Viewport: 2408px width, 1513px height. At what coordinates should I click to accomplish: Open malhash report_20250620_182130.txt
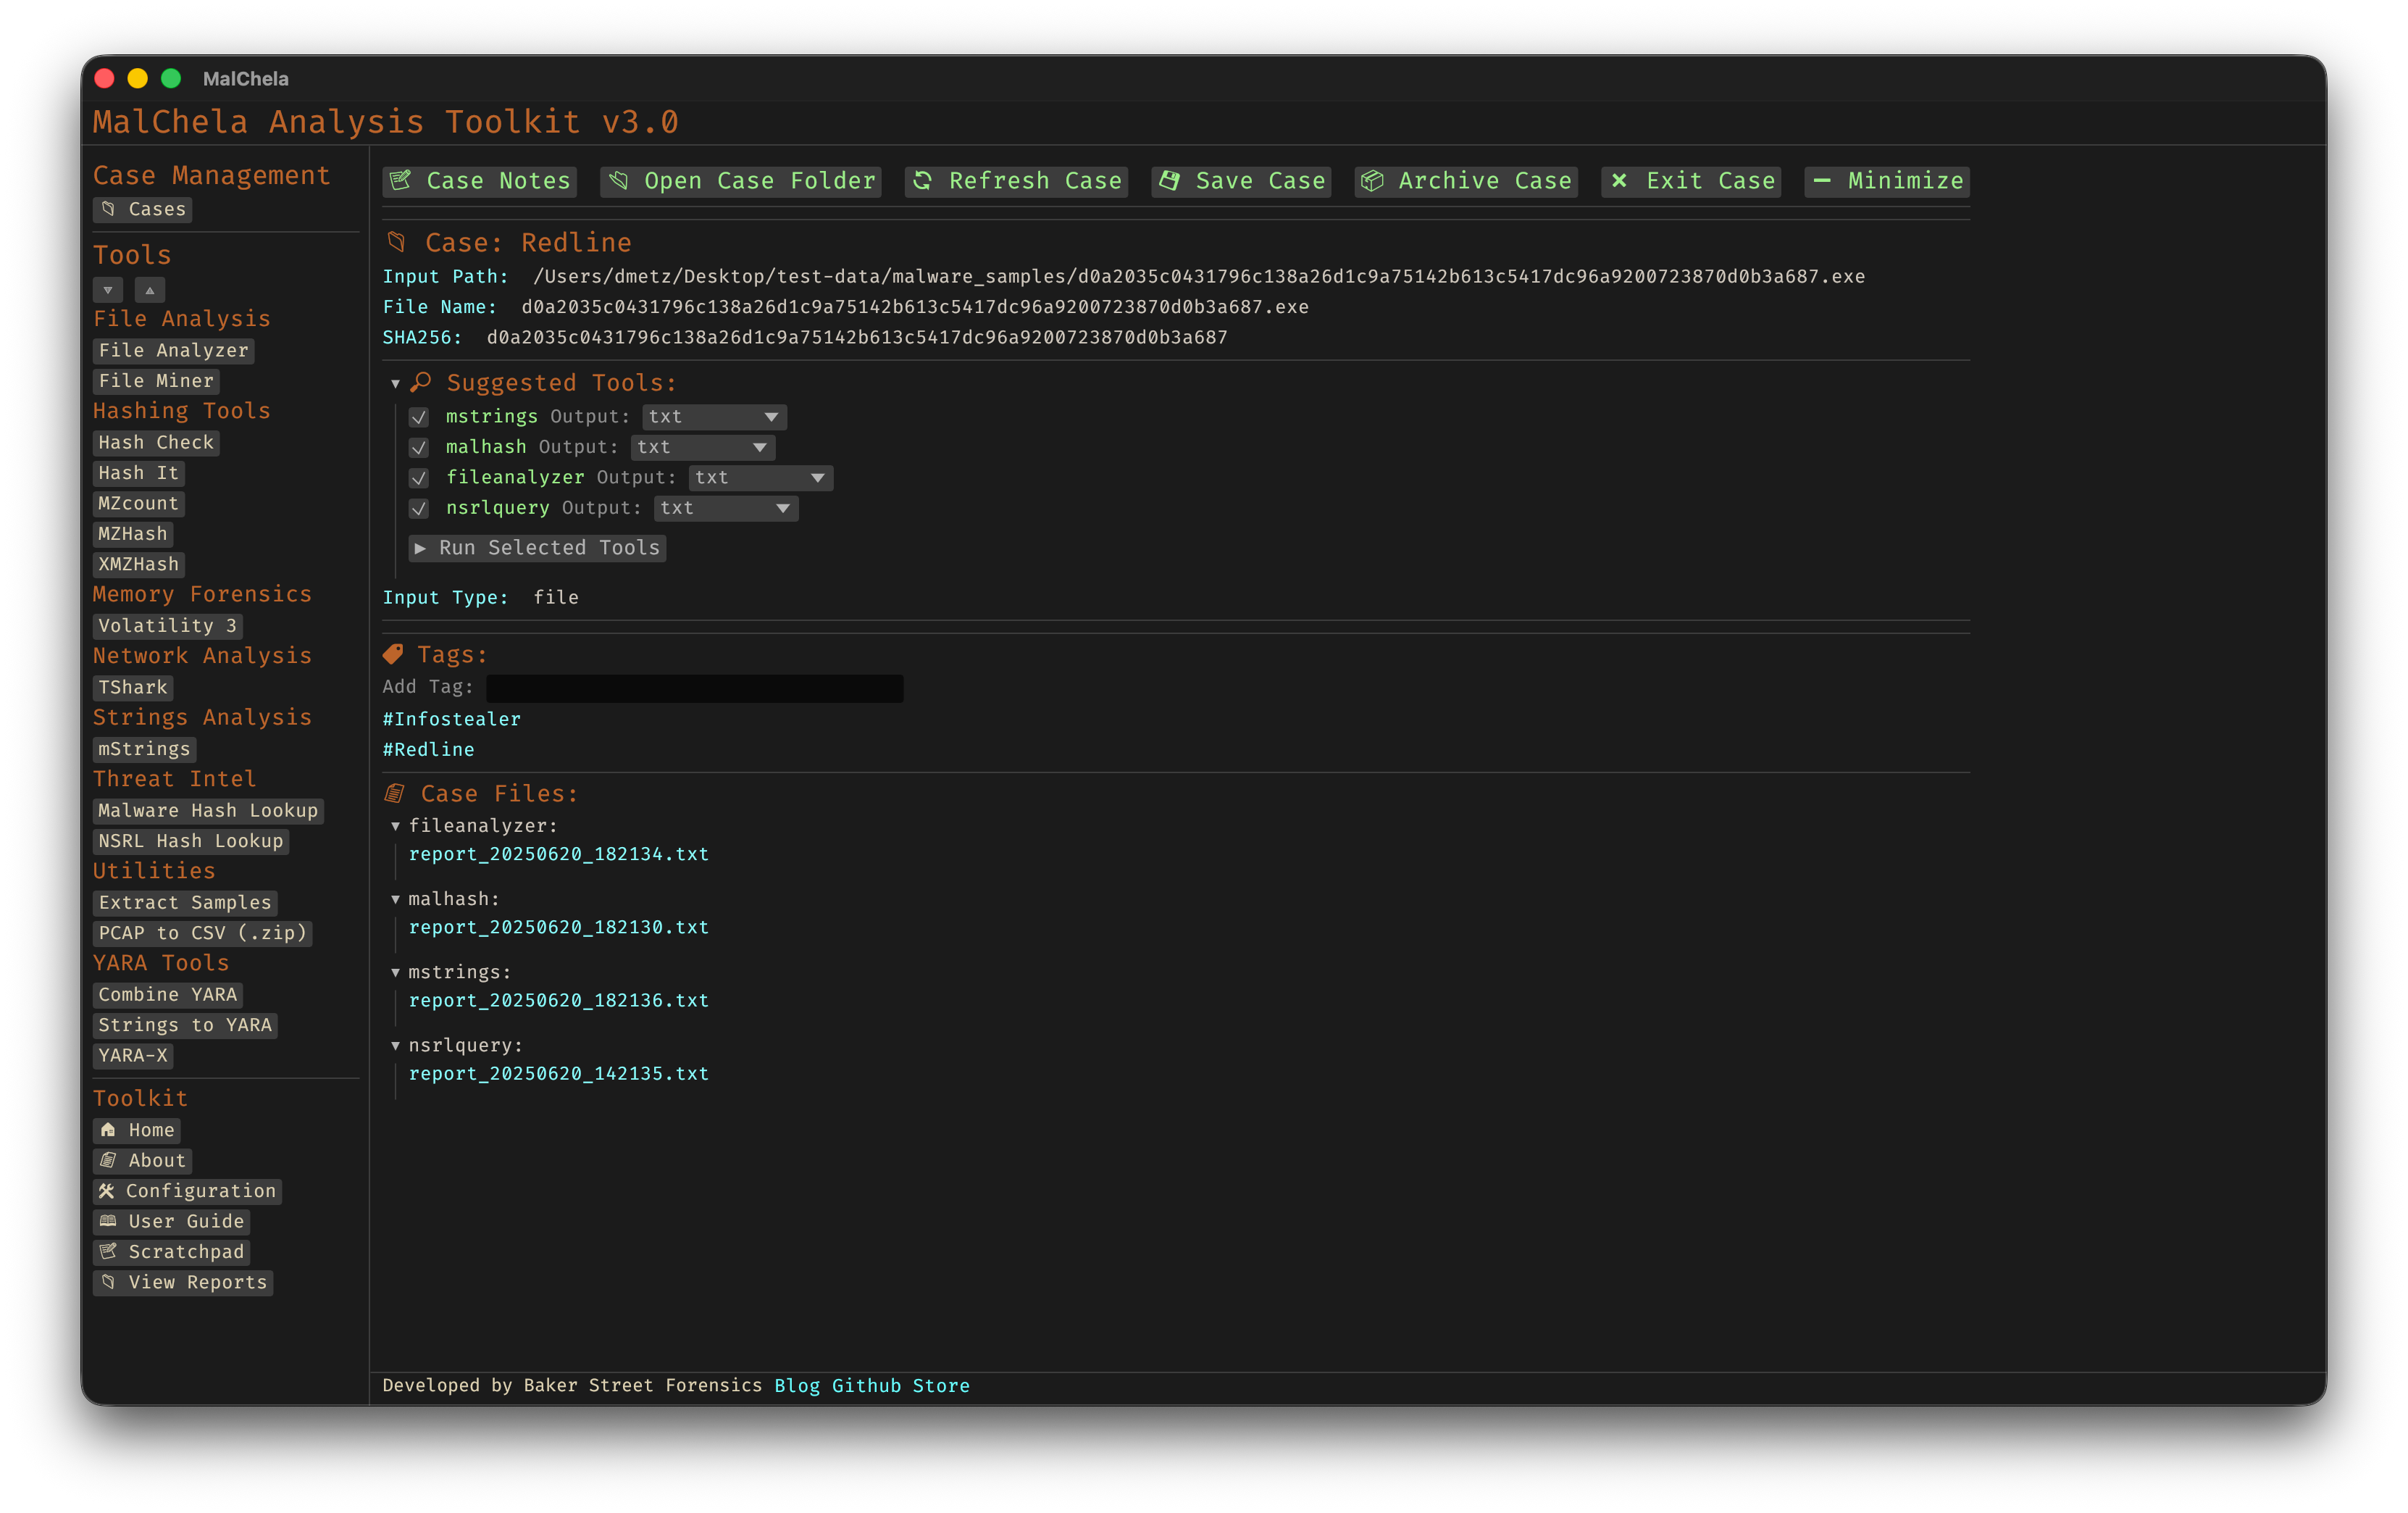559,928
